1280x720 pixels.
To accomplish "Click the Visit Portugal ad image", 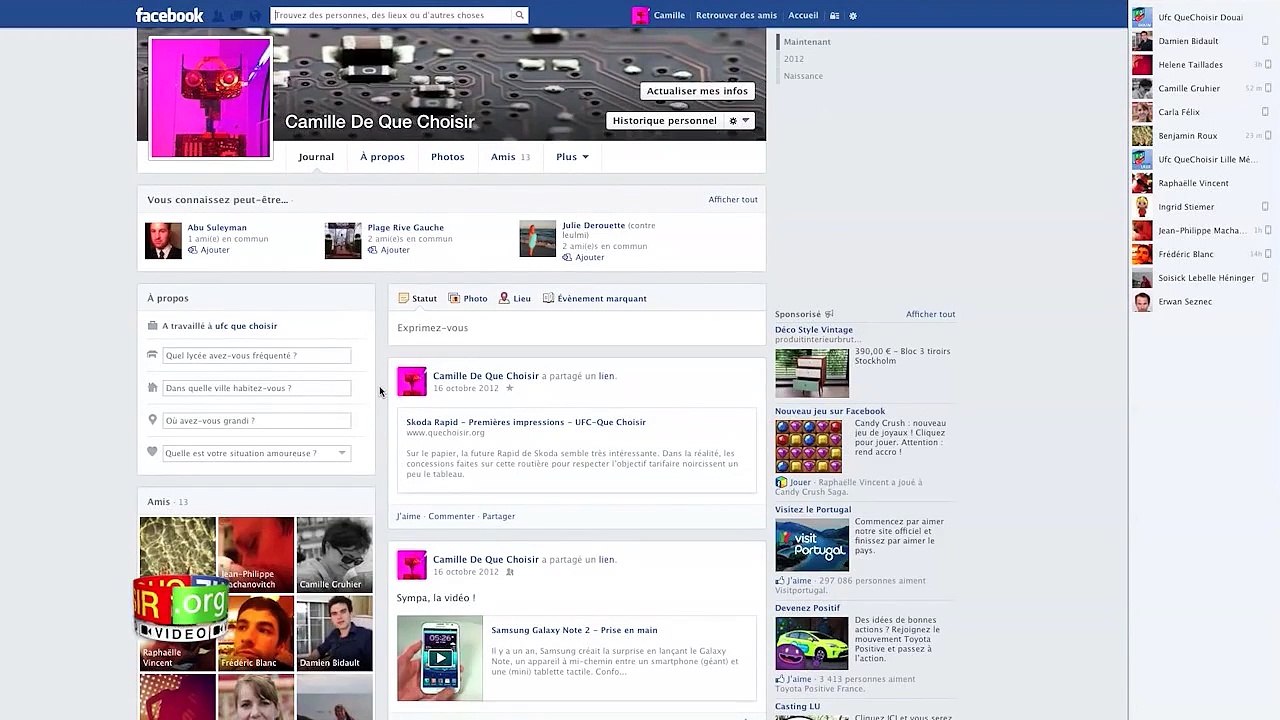I will (812, 545).
